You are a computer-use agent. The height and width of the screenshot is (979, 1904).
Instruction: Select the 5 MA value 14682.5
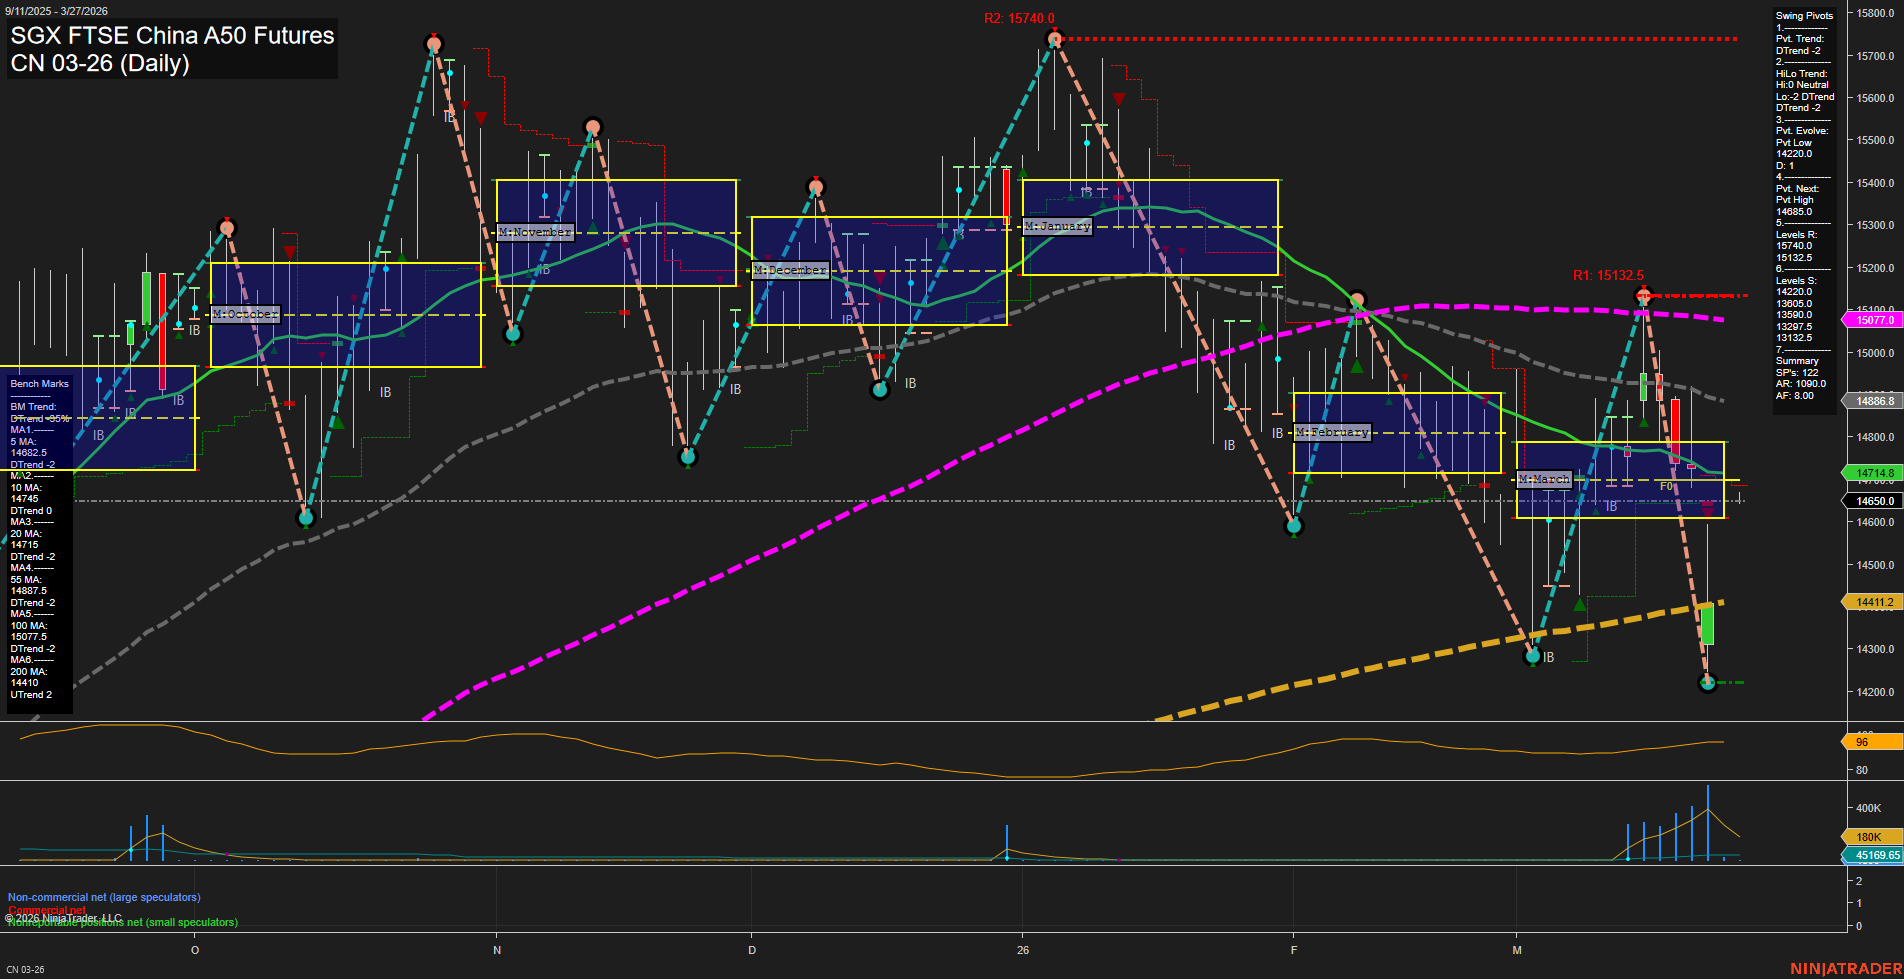tap(29, 453)
